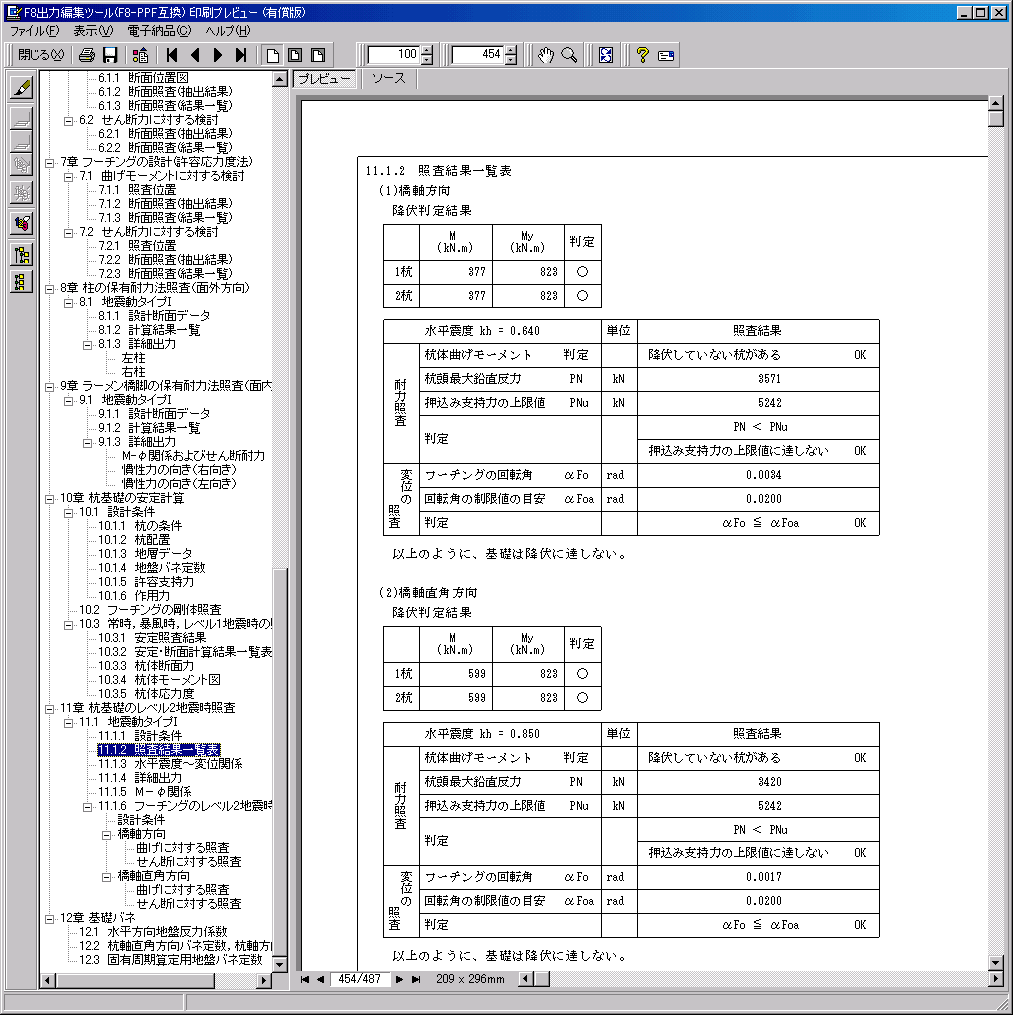Open the ヘルプ(H) menu

[x=228, y=30]
